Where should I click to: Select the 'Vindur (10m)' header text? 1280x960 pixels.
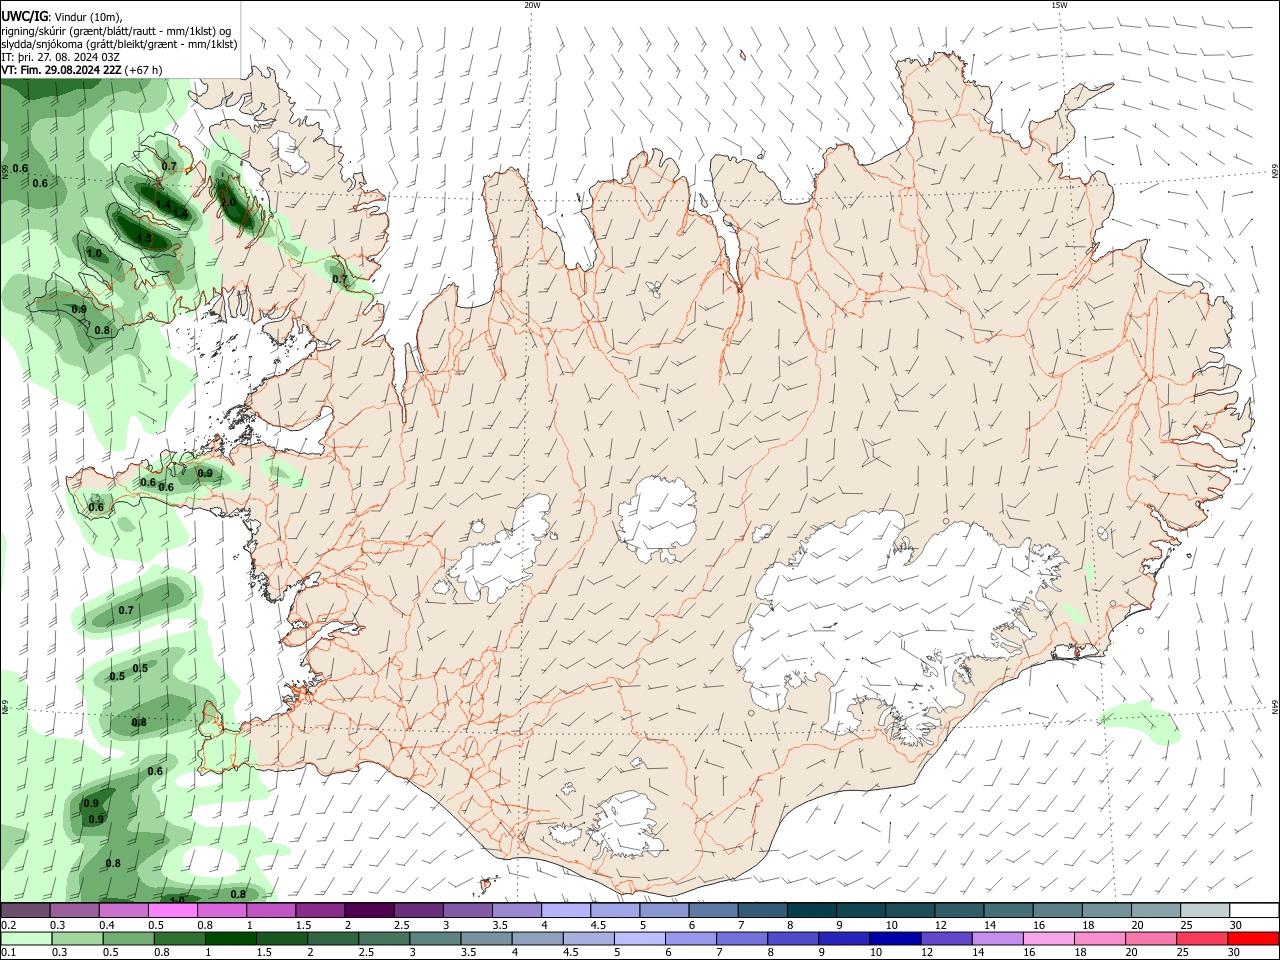tap(88, 17)
